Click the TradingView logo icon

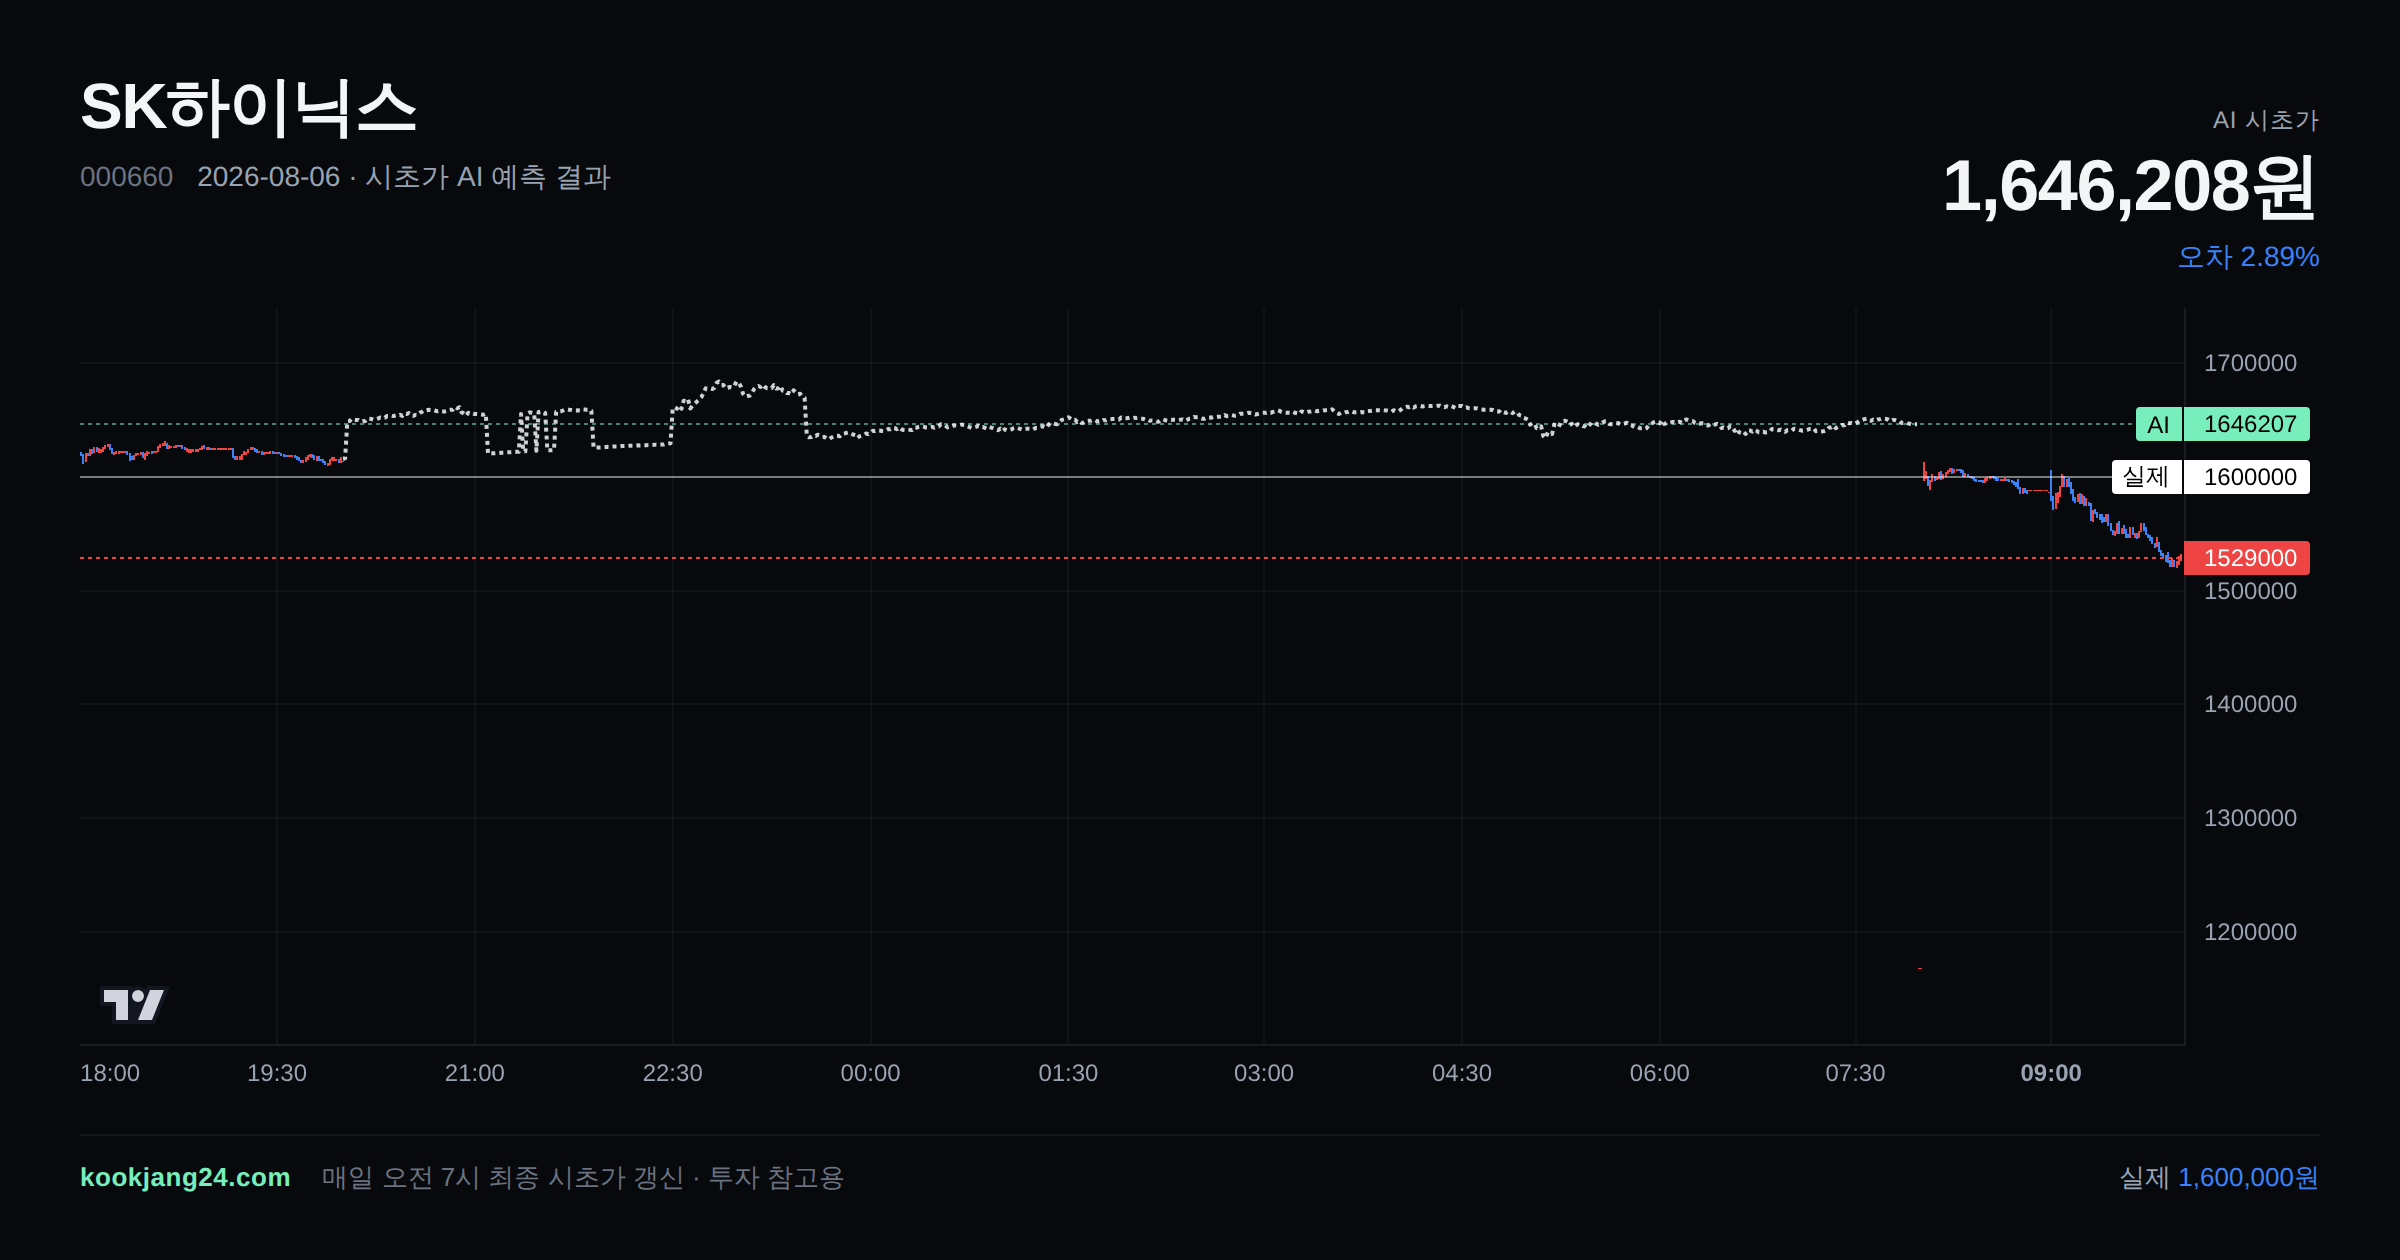pyautogui.click(x=133, y=1004)
